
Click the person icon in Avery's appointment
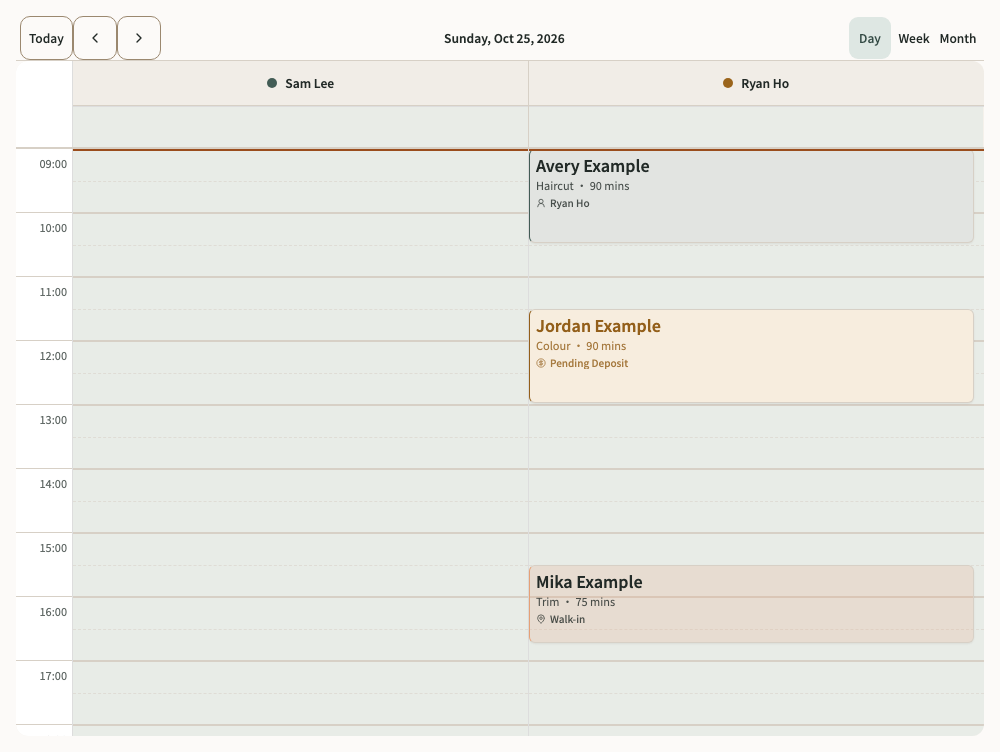(541, 203)
